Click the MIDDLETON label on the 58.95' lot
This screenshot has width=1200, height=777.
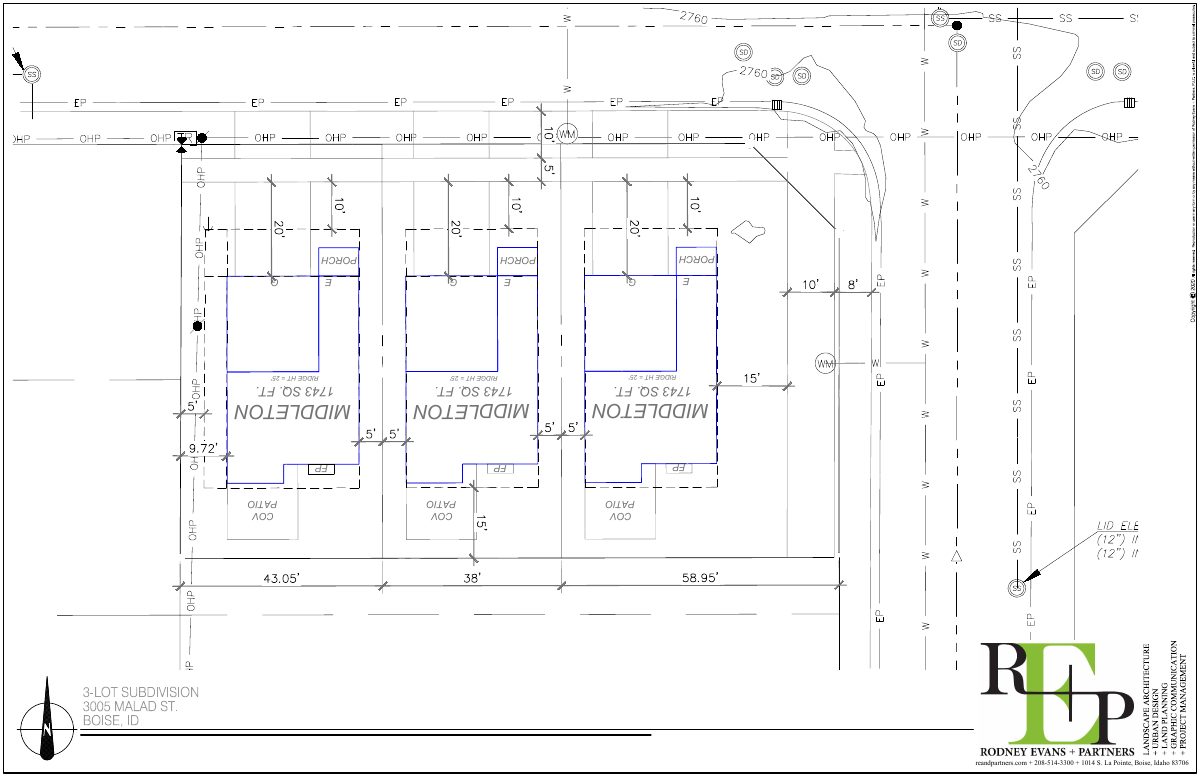649,412
